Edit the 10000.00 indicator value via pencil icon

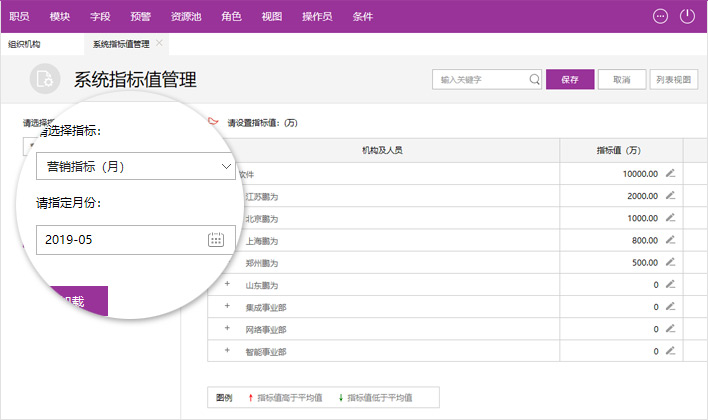click(671, 173)
